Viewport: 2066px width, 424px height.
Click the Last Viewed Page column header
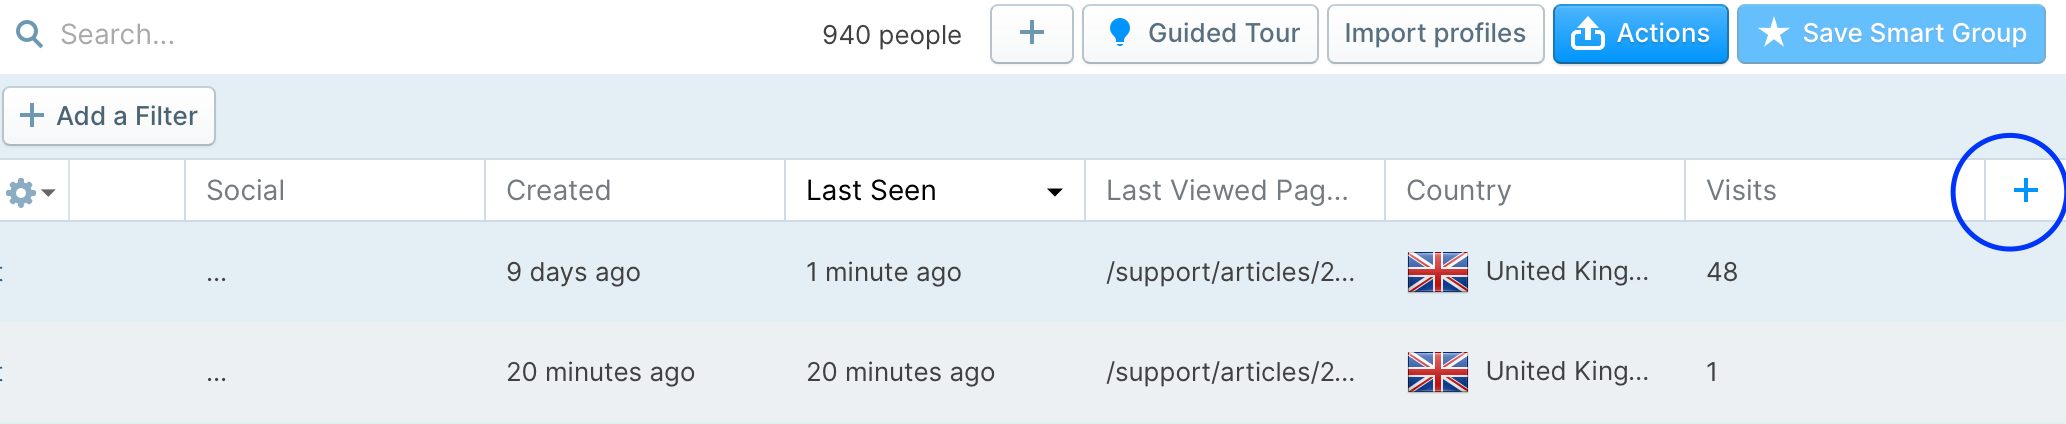[1227, 190]
